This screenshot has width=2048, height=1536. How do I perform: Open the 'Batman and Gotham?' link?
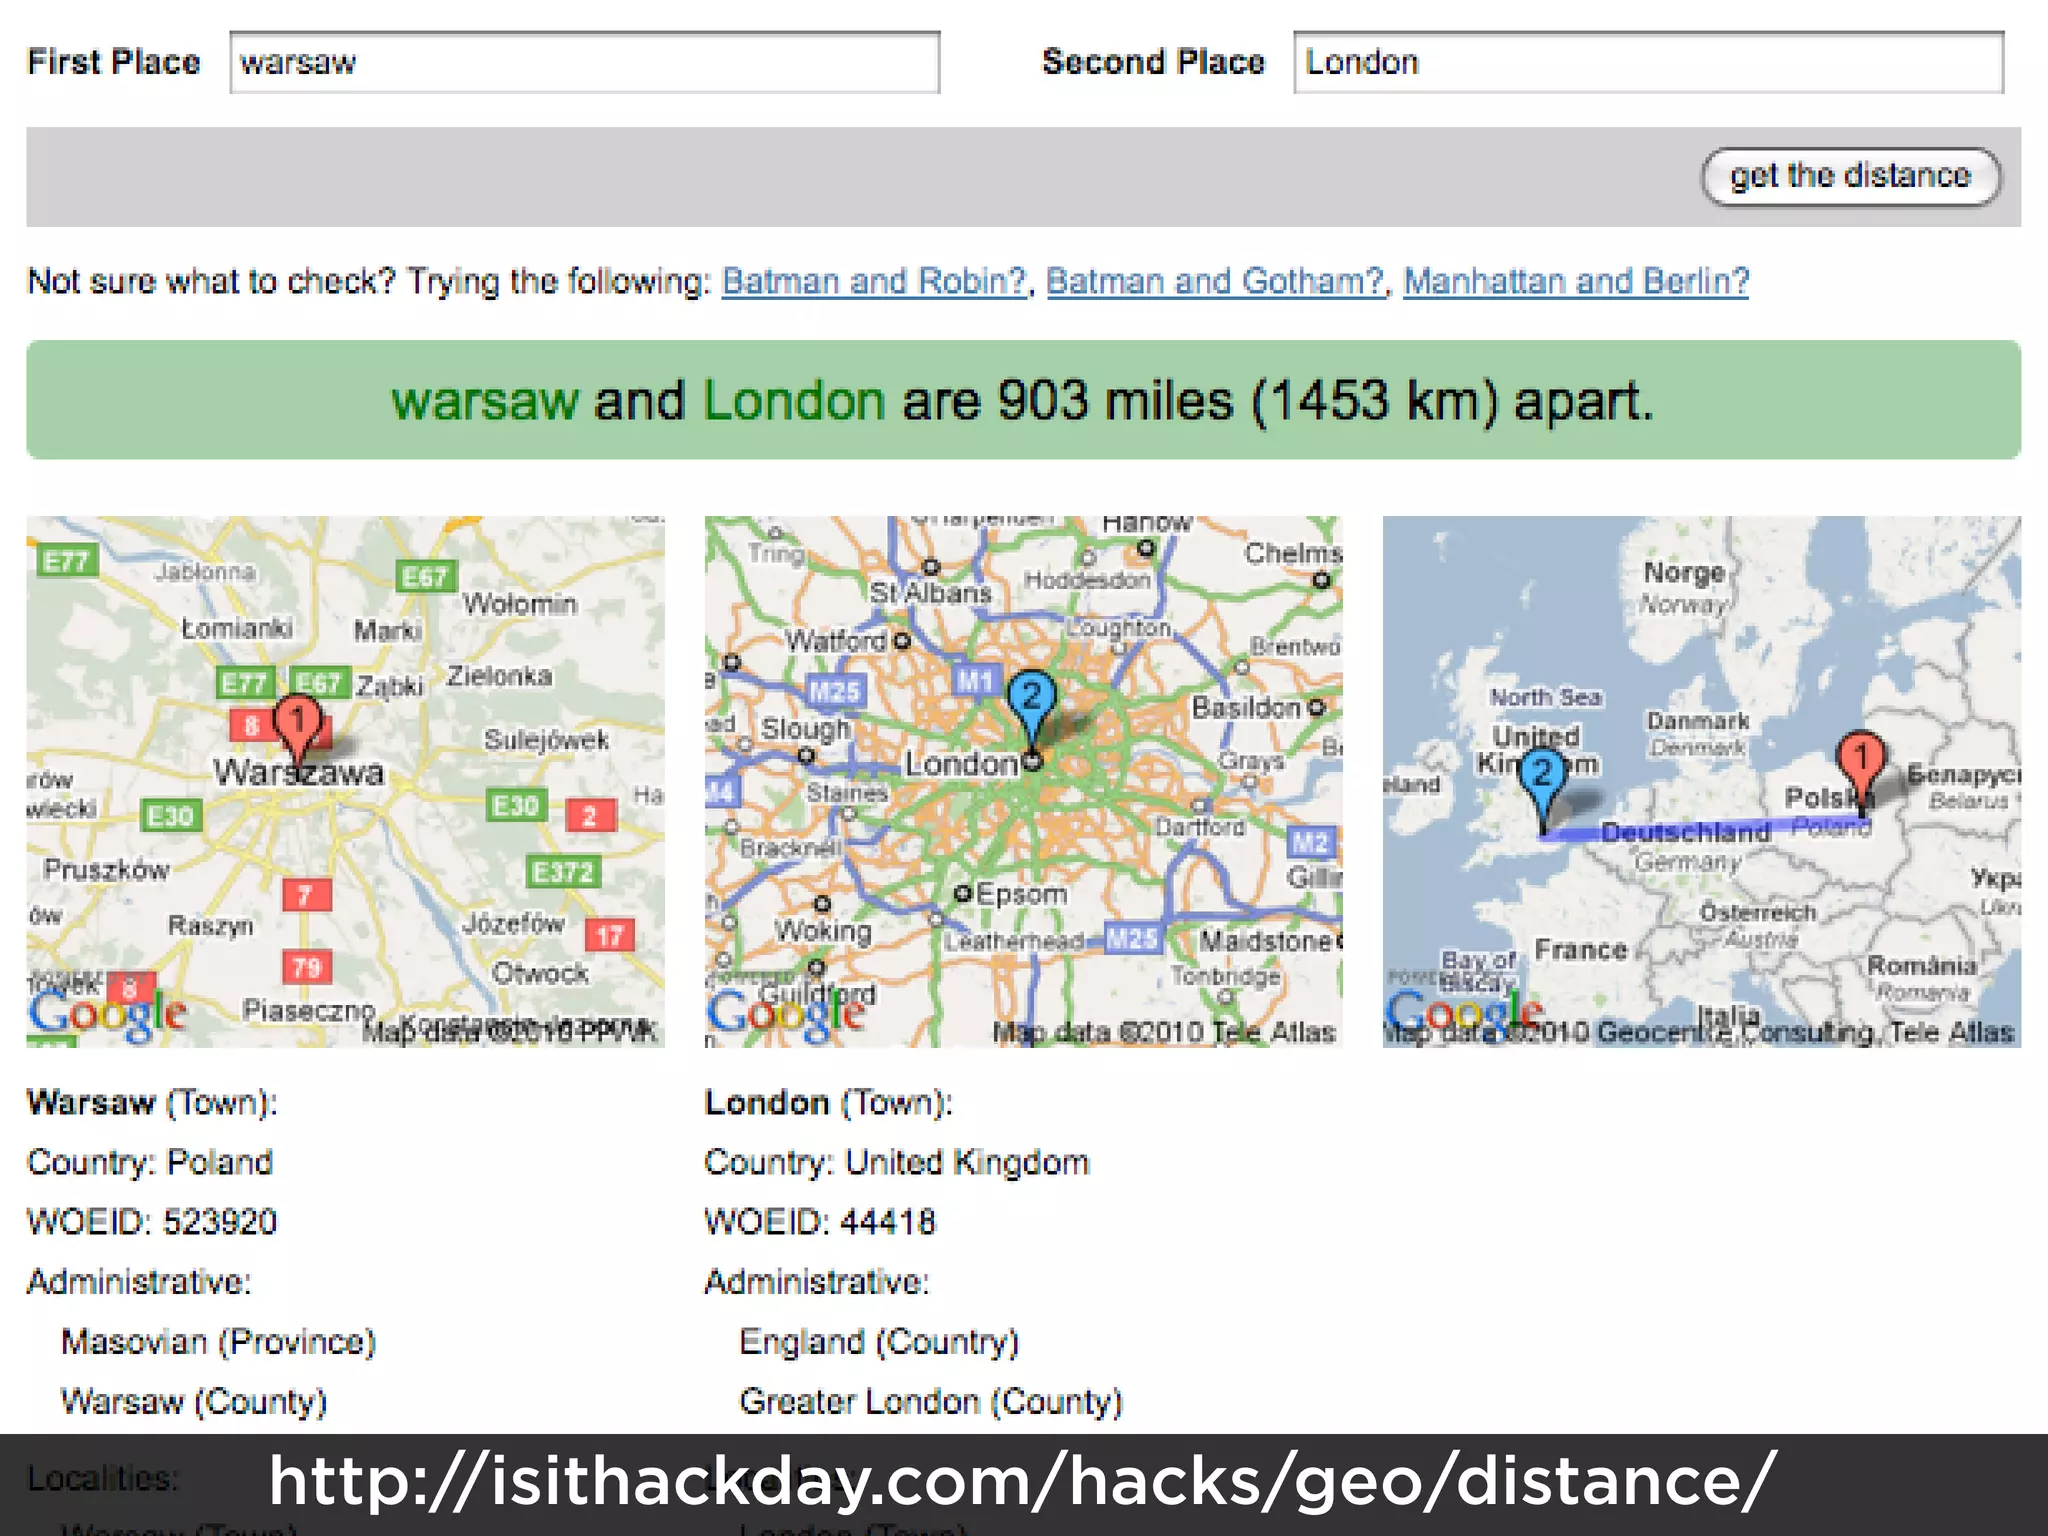point(1215,281)
